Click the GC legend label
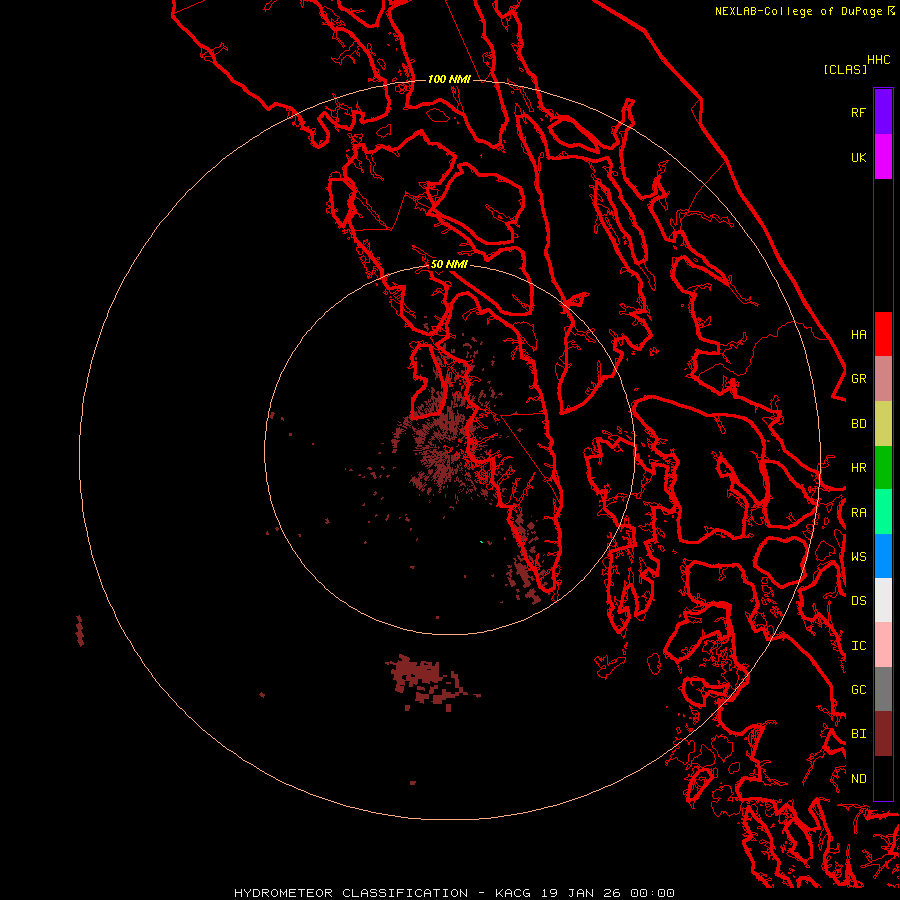900x900 pixels. tap(858, 689)
